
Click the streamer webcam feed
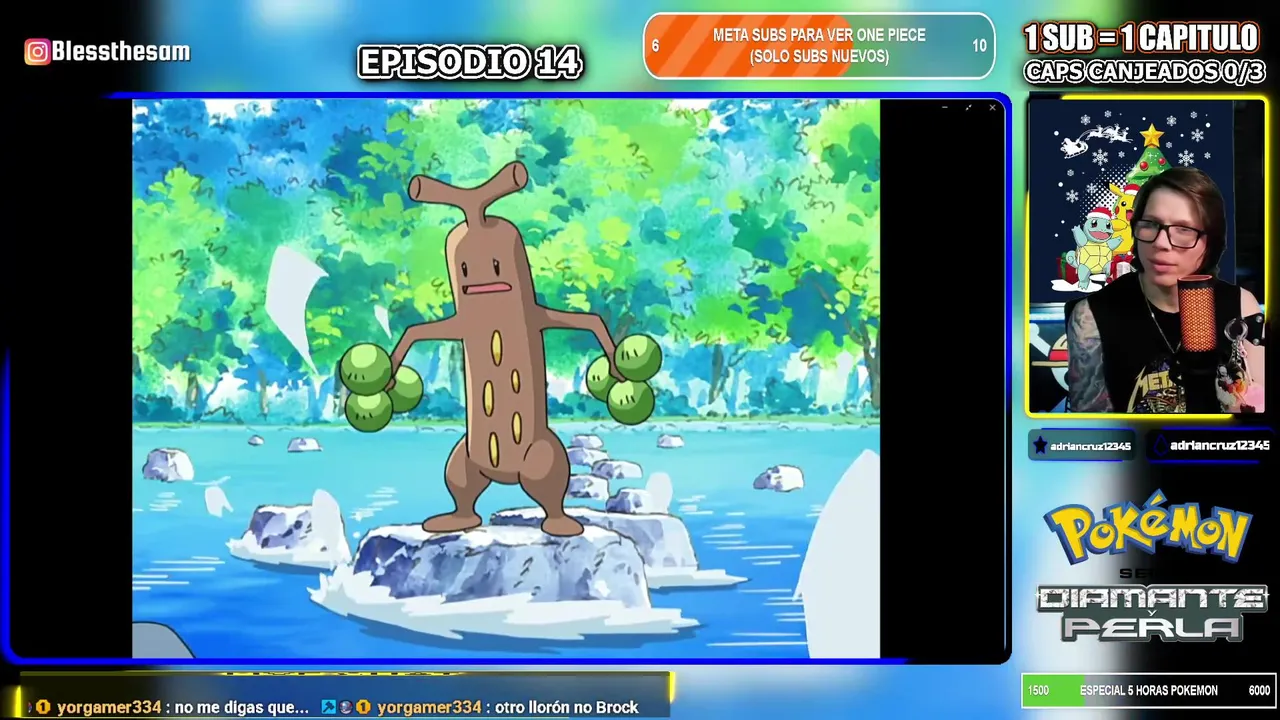coord(1146,256)
